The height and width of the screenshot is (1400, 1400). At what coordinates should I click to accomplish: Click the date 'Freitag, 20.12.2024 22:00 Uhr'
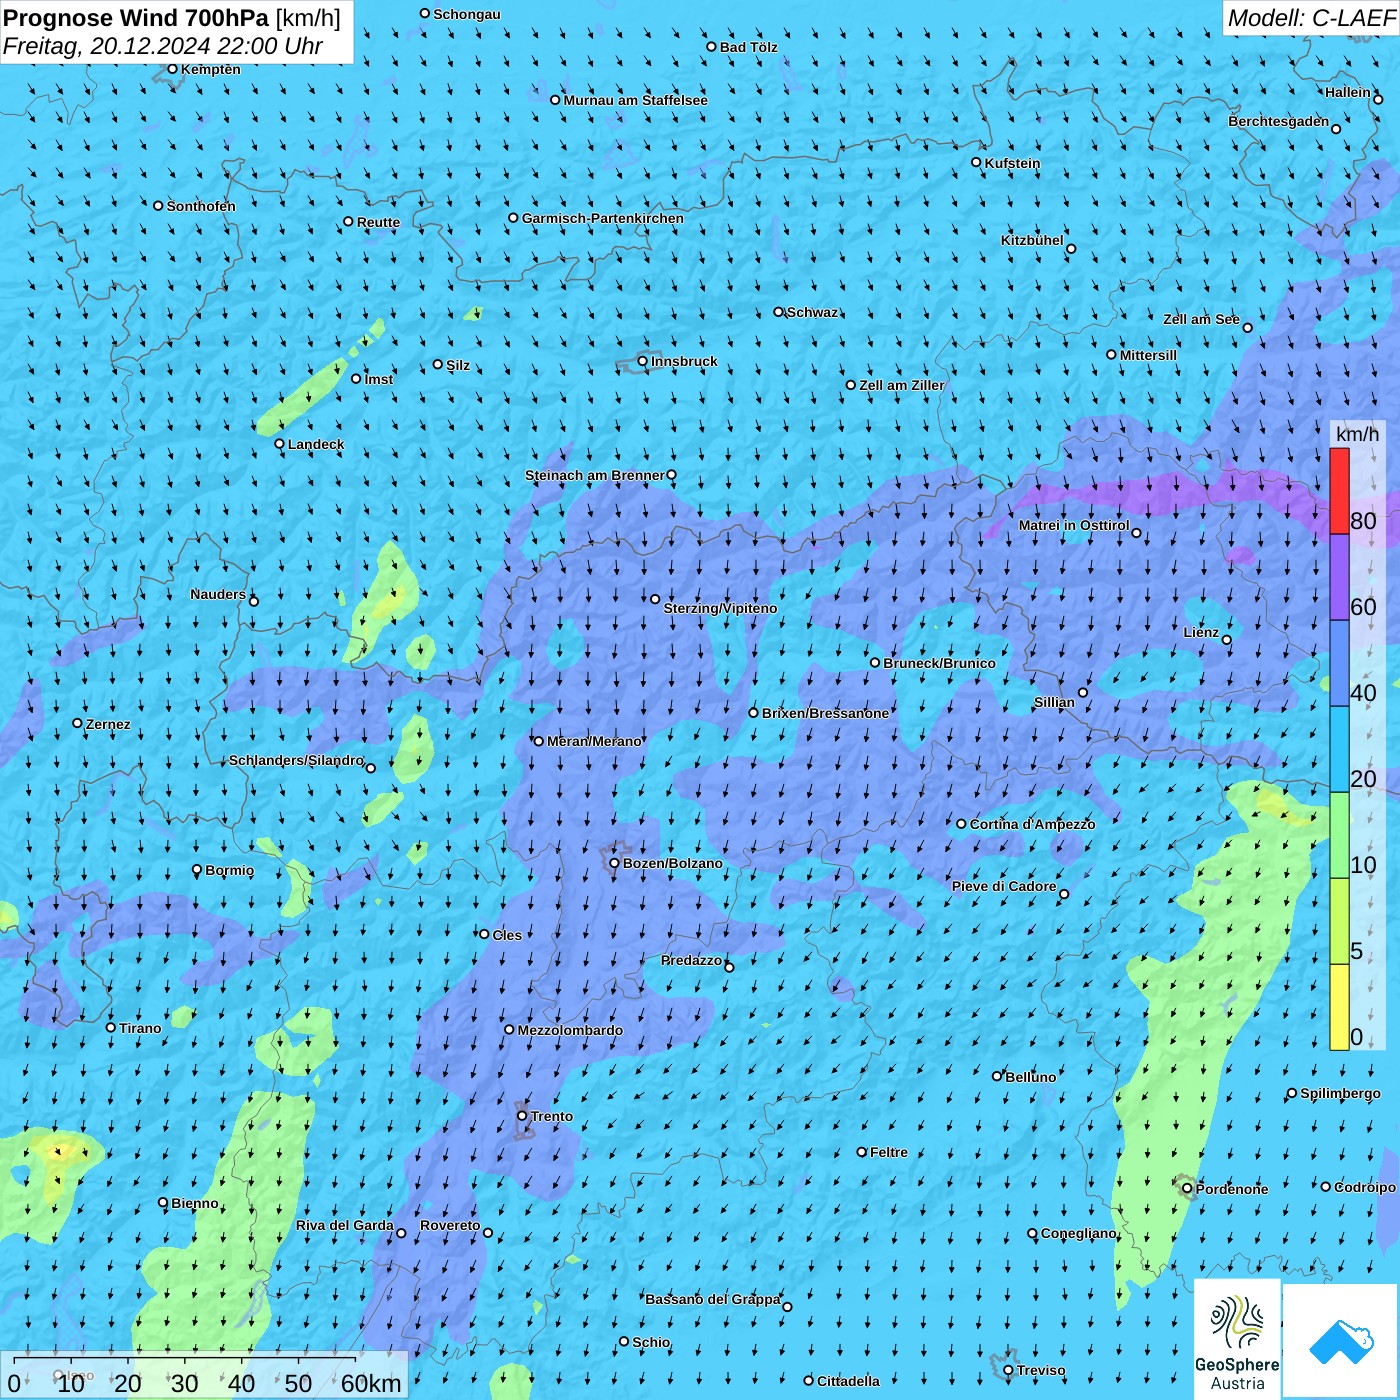click(x=162, y=46)
